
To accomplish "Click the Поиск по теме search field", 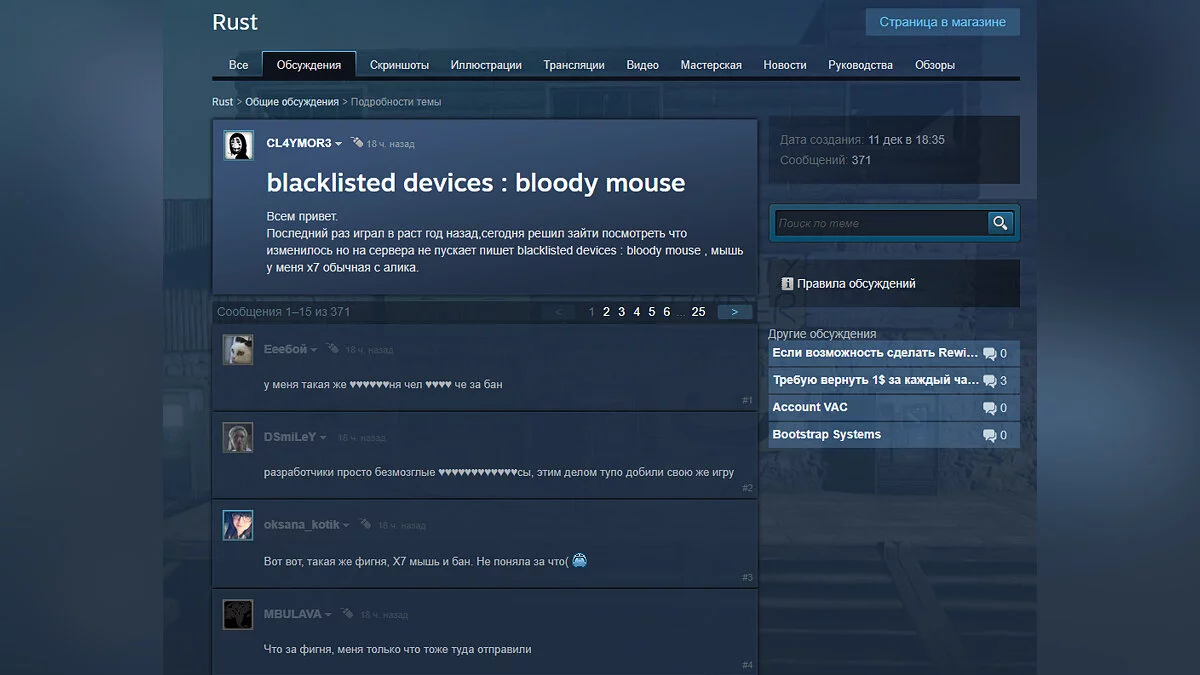I will tap(881, 223).
